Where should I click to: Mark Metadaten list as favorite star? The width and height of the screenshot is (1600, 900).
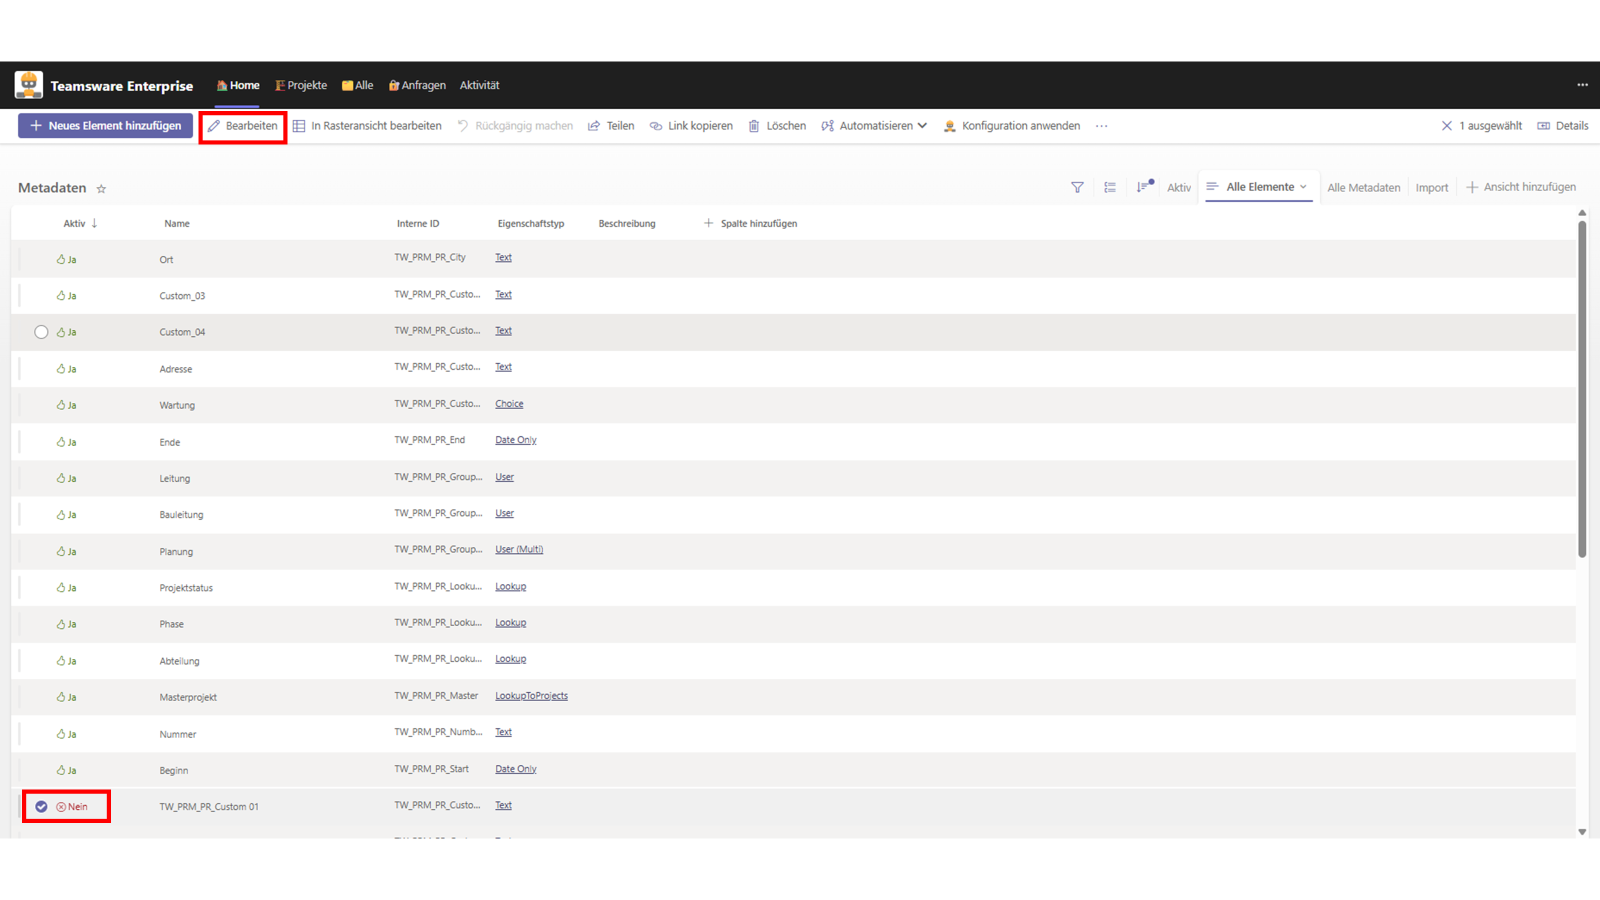click(101, 189)
